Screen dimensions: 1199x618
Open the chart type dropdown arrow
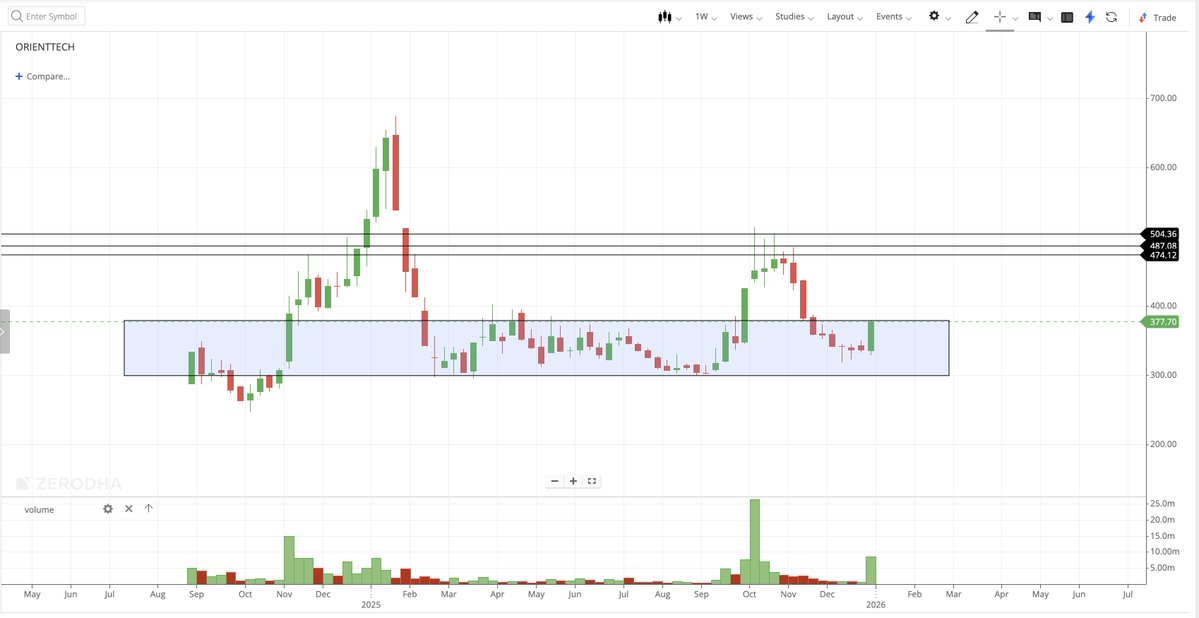click(679, 18)
